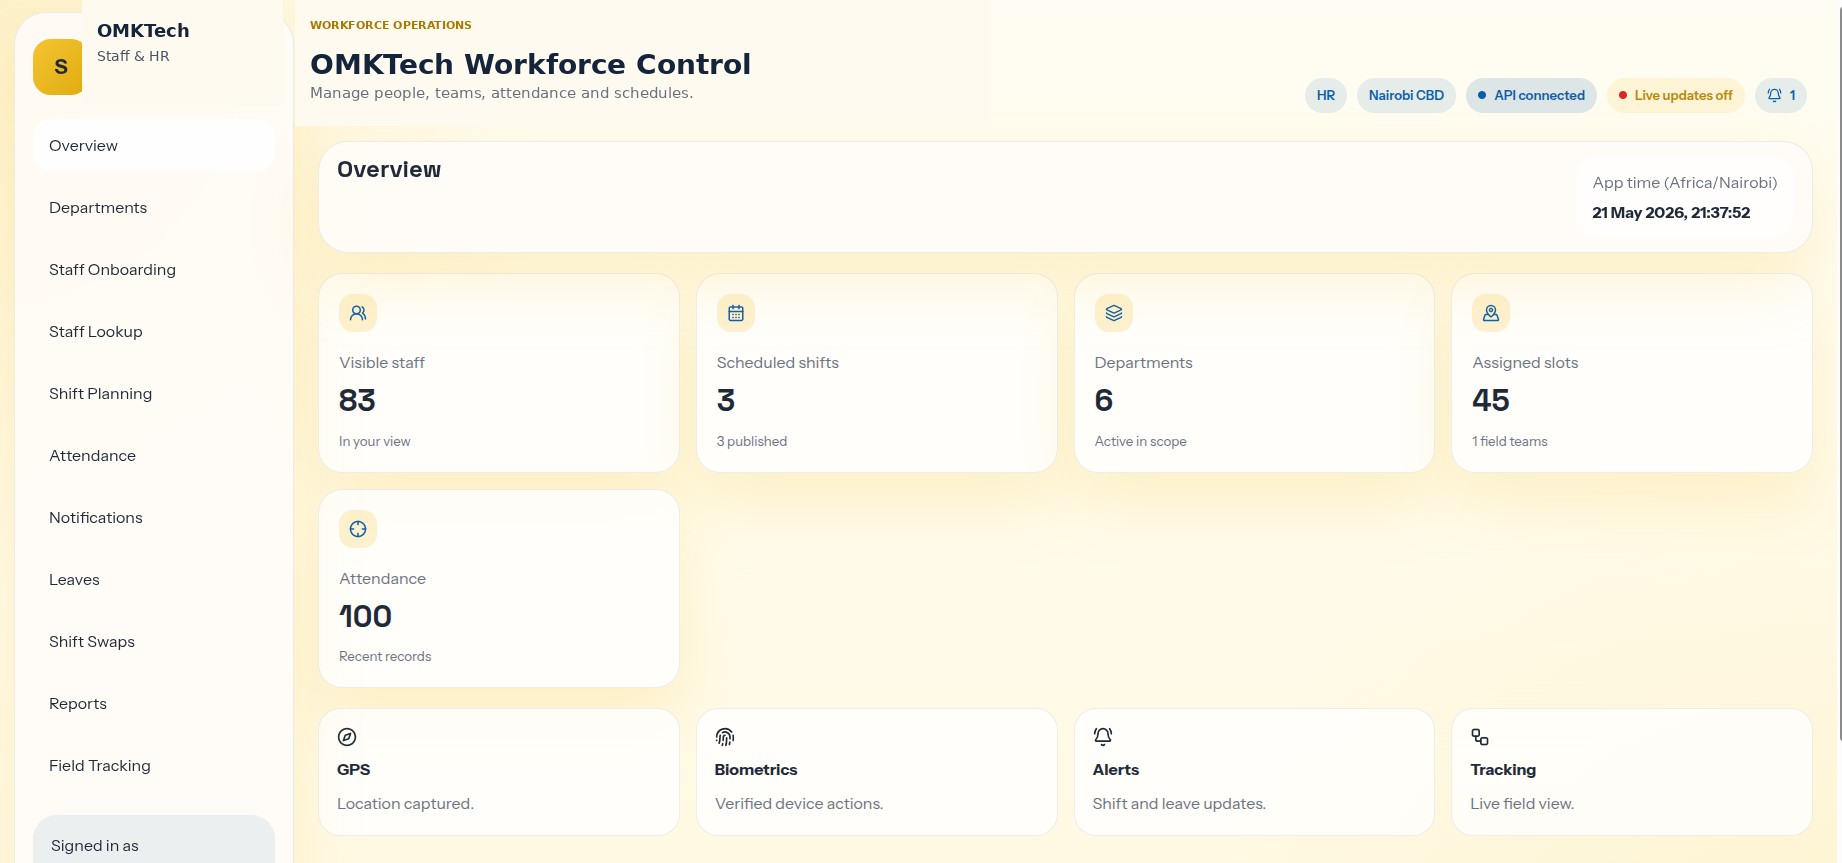Image resolution: width=1842 pixels, height=863 pixels.
Task: Select the Assigned slots value 45
Action: point(1491,400)
